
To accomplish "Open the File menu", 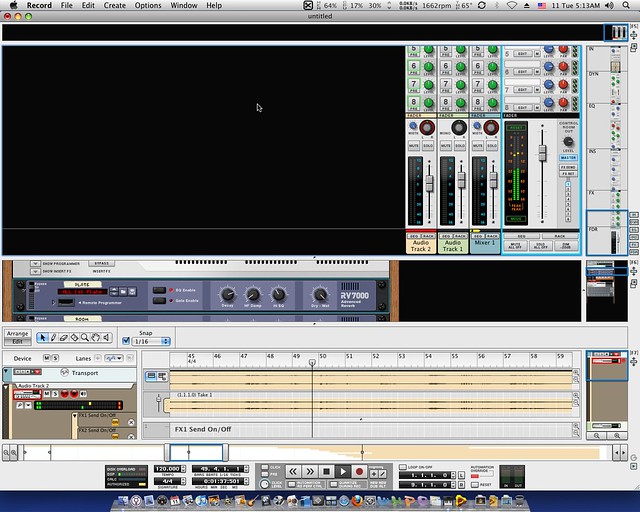I will (67, 5).
